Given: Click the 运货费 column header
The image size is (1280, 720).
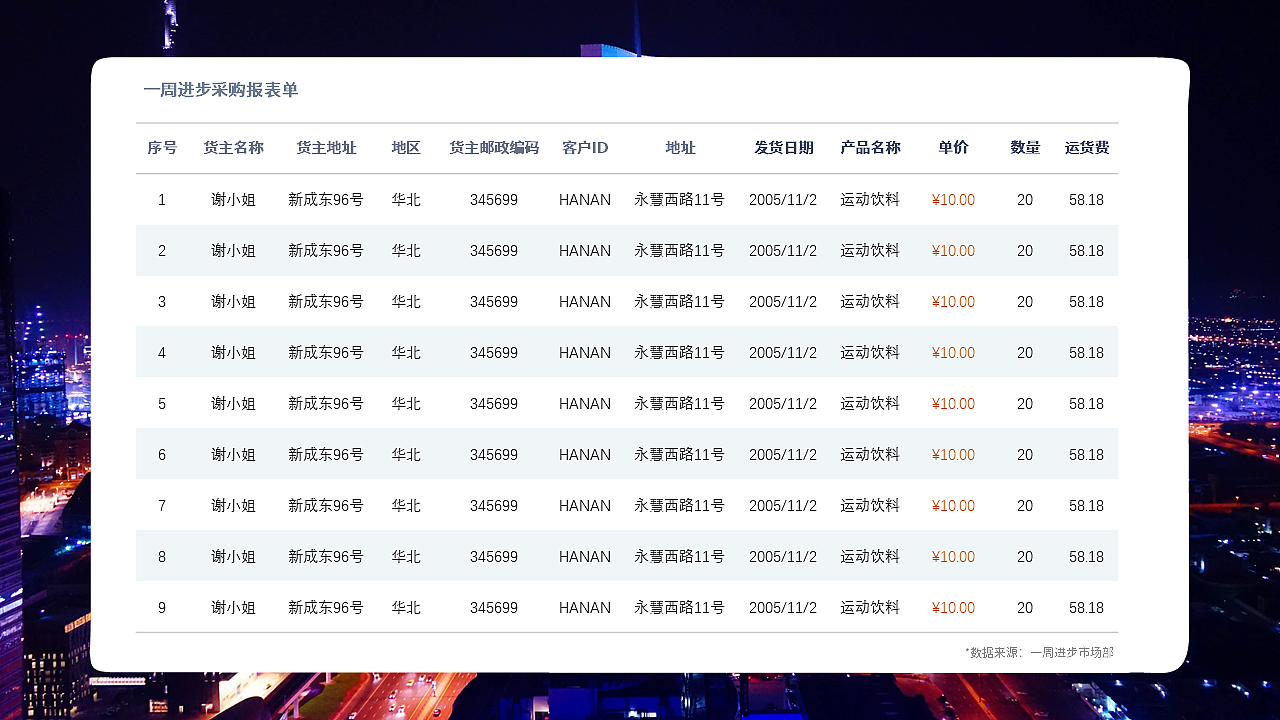Looking at the screenshot, I should [x=1086, y=147].
